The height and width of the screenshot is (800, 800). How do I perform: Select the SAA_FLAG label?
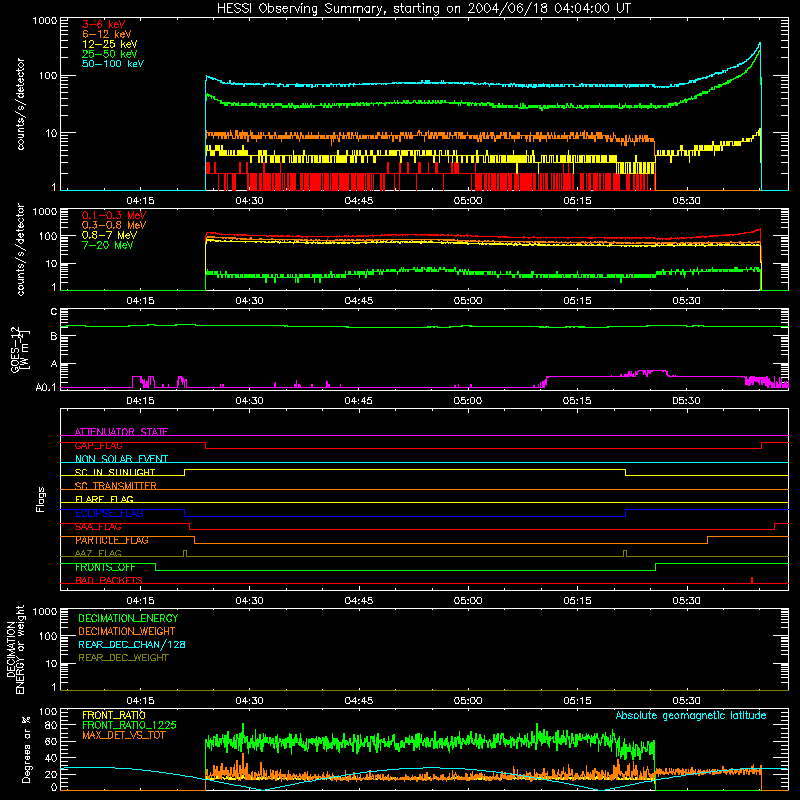[x=98, y=527]
